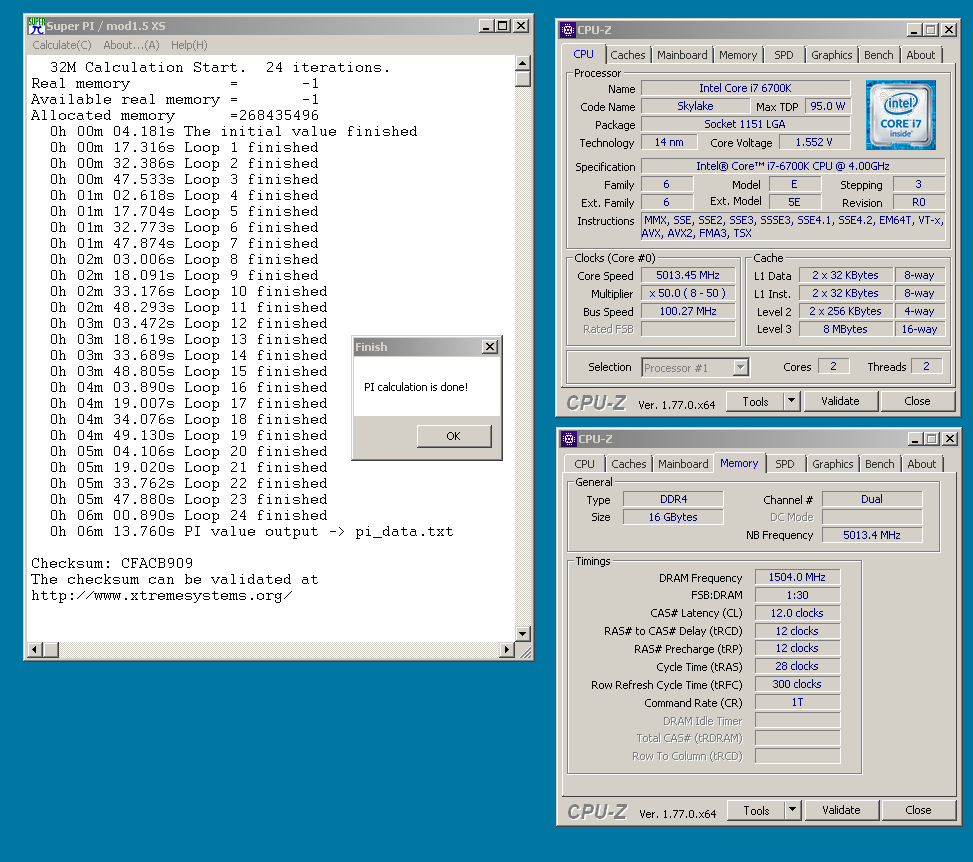This screenshot has width=973, height=862.
Task: Open Mainboard tab in upper CPU-Z
Action: tap(682, 55)
